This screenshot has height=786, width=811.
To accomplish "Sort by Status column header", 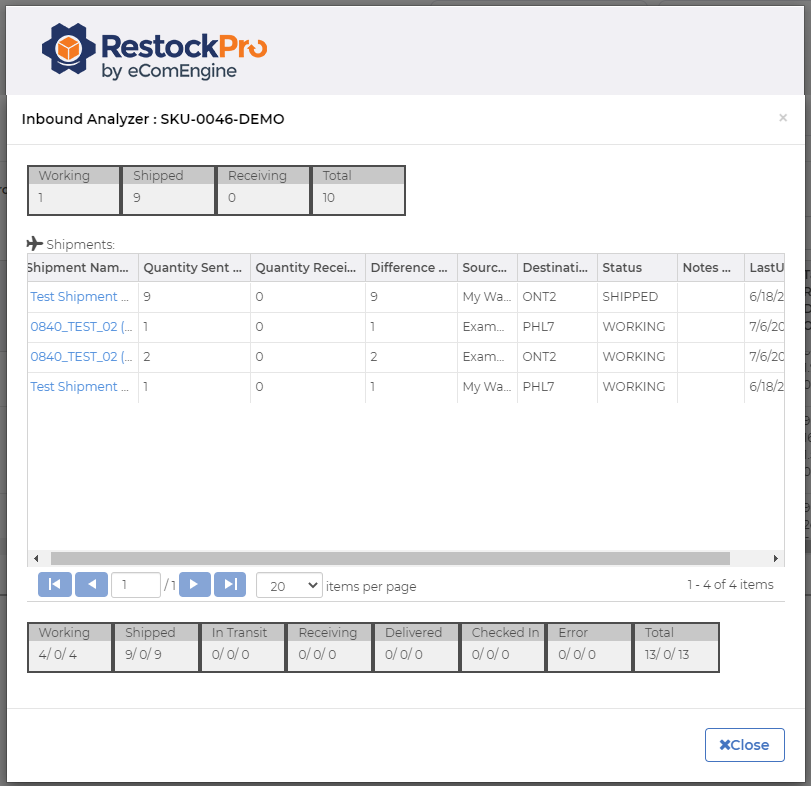I will tap(622, 268).
